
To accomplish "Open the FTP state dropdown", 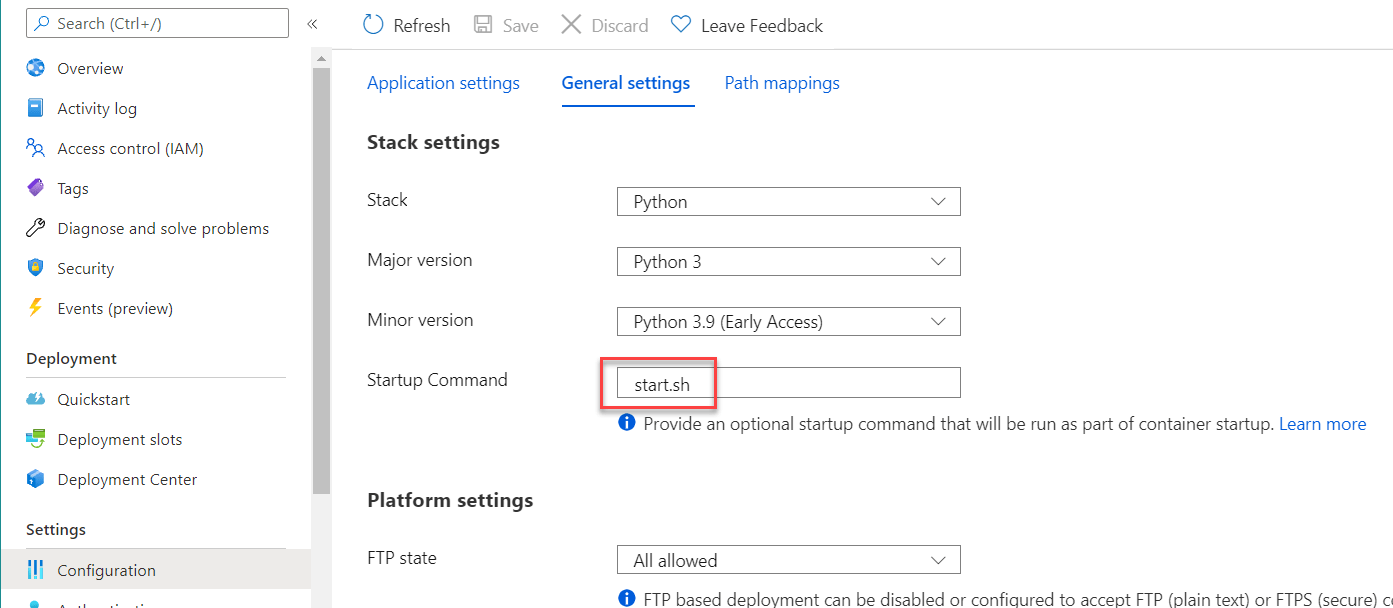I will [x=788, y=559].
